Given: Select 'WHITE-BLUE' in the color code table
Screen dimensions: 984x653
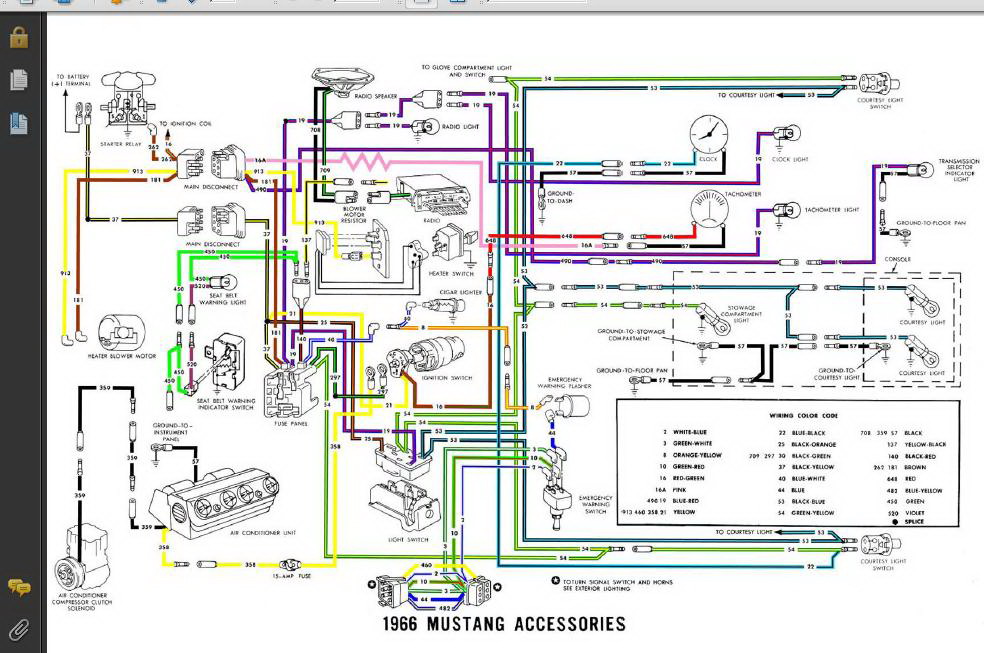Looking at the screenshot, I should [x=690, y=432].
